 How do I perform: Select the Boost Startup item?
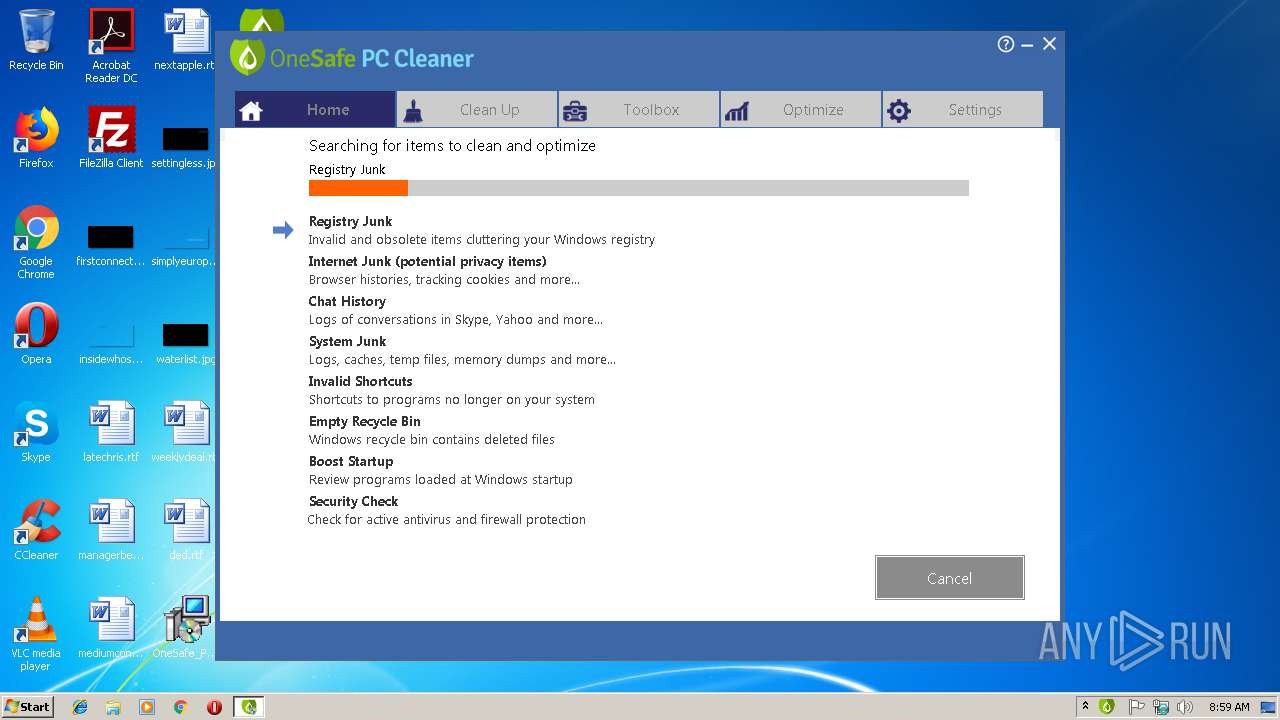coord(351,461)
